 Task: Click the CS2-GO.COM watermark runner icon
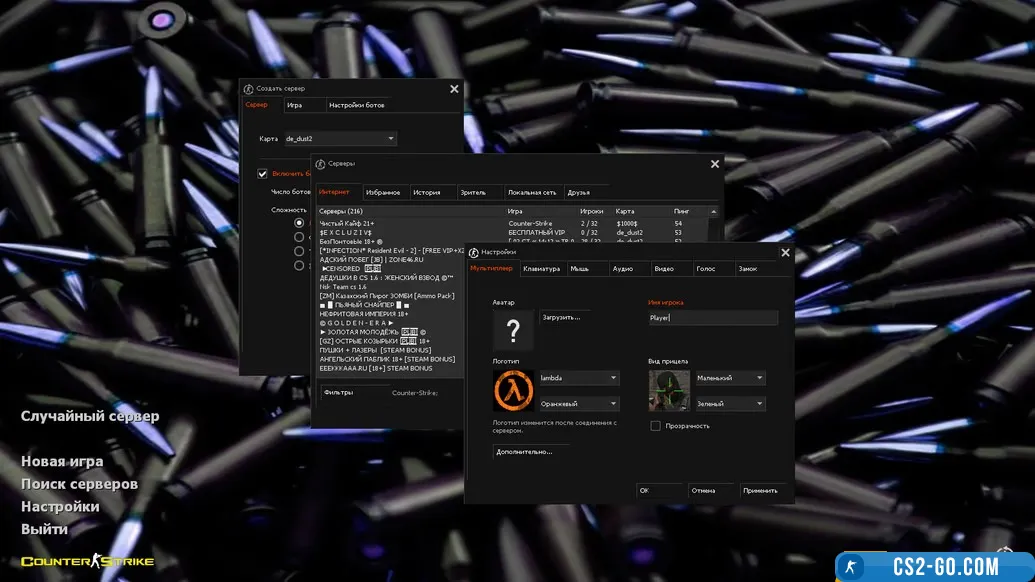[x=851, y=566]
